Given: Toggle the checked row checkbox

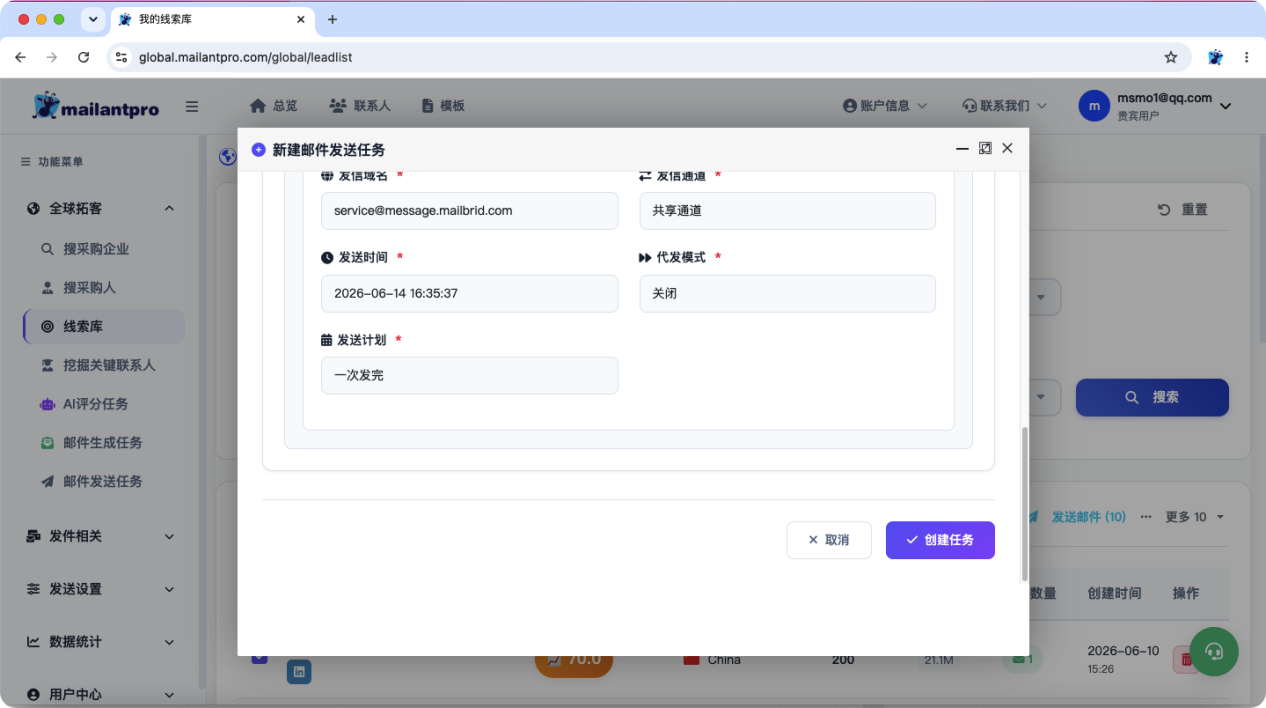Looking at the screenshot, I should [259, 658].
